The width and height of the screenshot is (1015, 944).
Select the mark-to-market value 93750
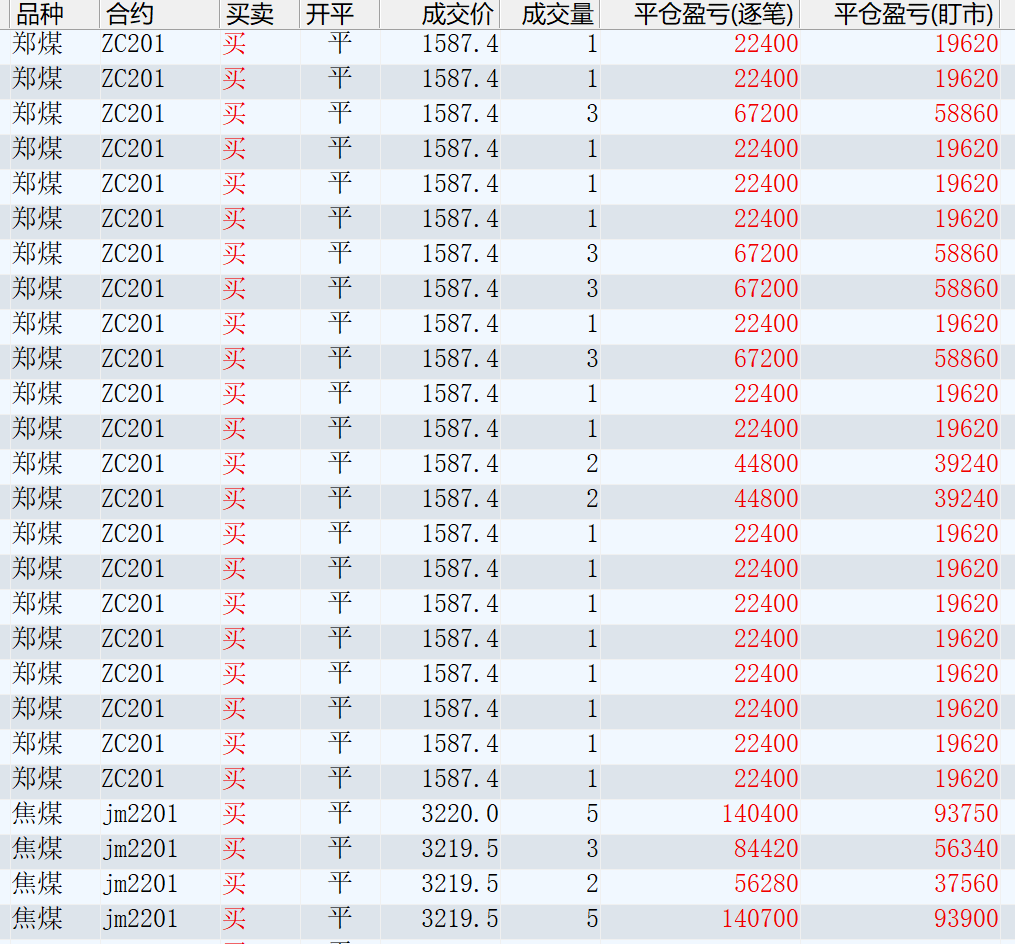966,814
